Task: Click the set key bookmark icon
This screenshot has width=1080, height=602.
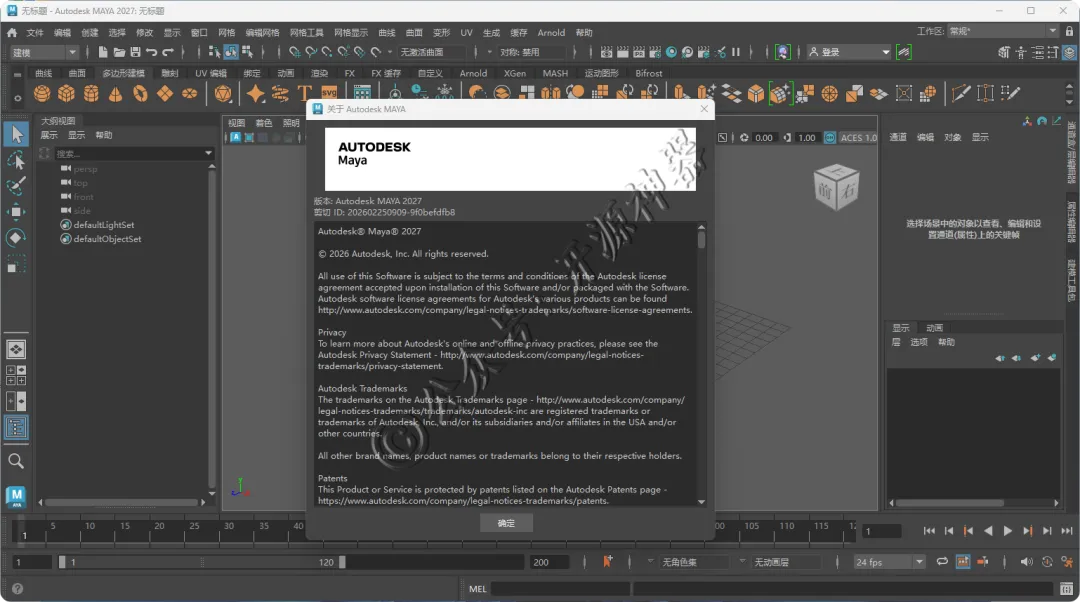Action: pyautogui.click(x=608, y=561)
